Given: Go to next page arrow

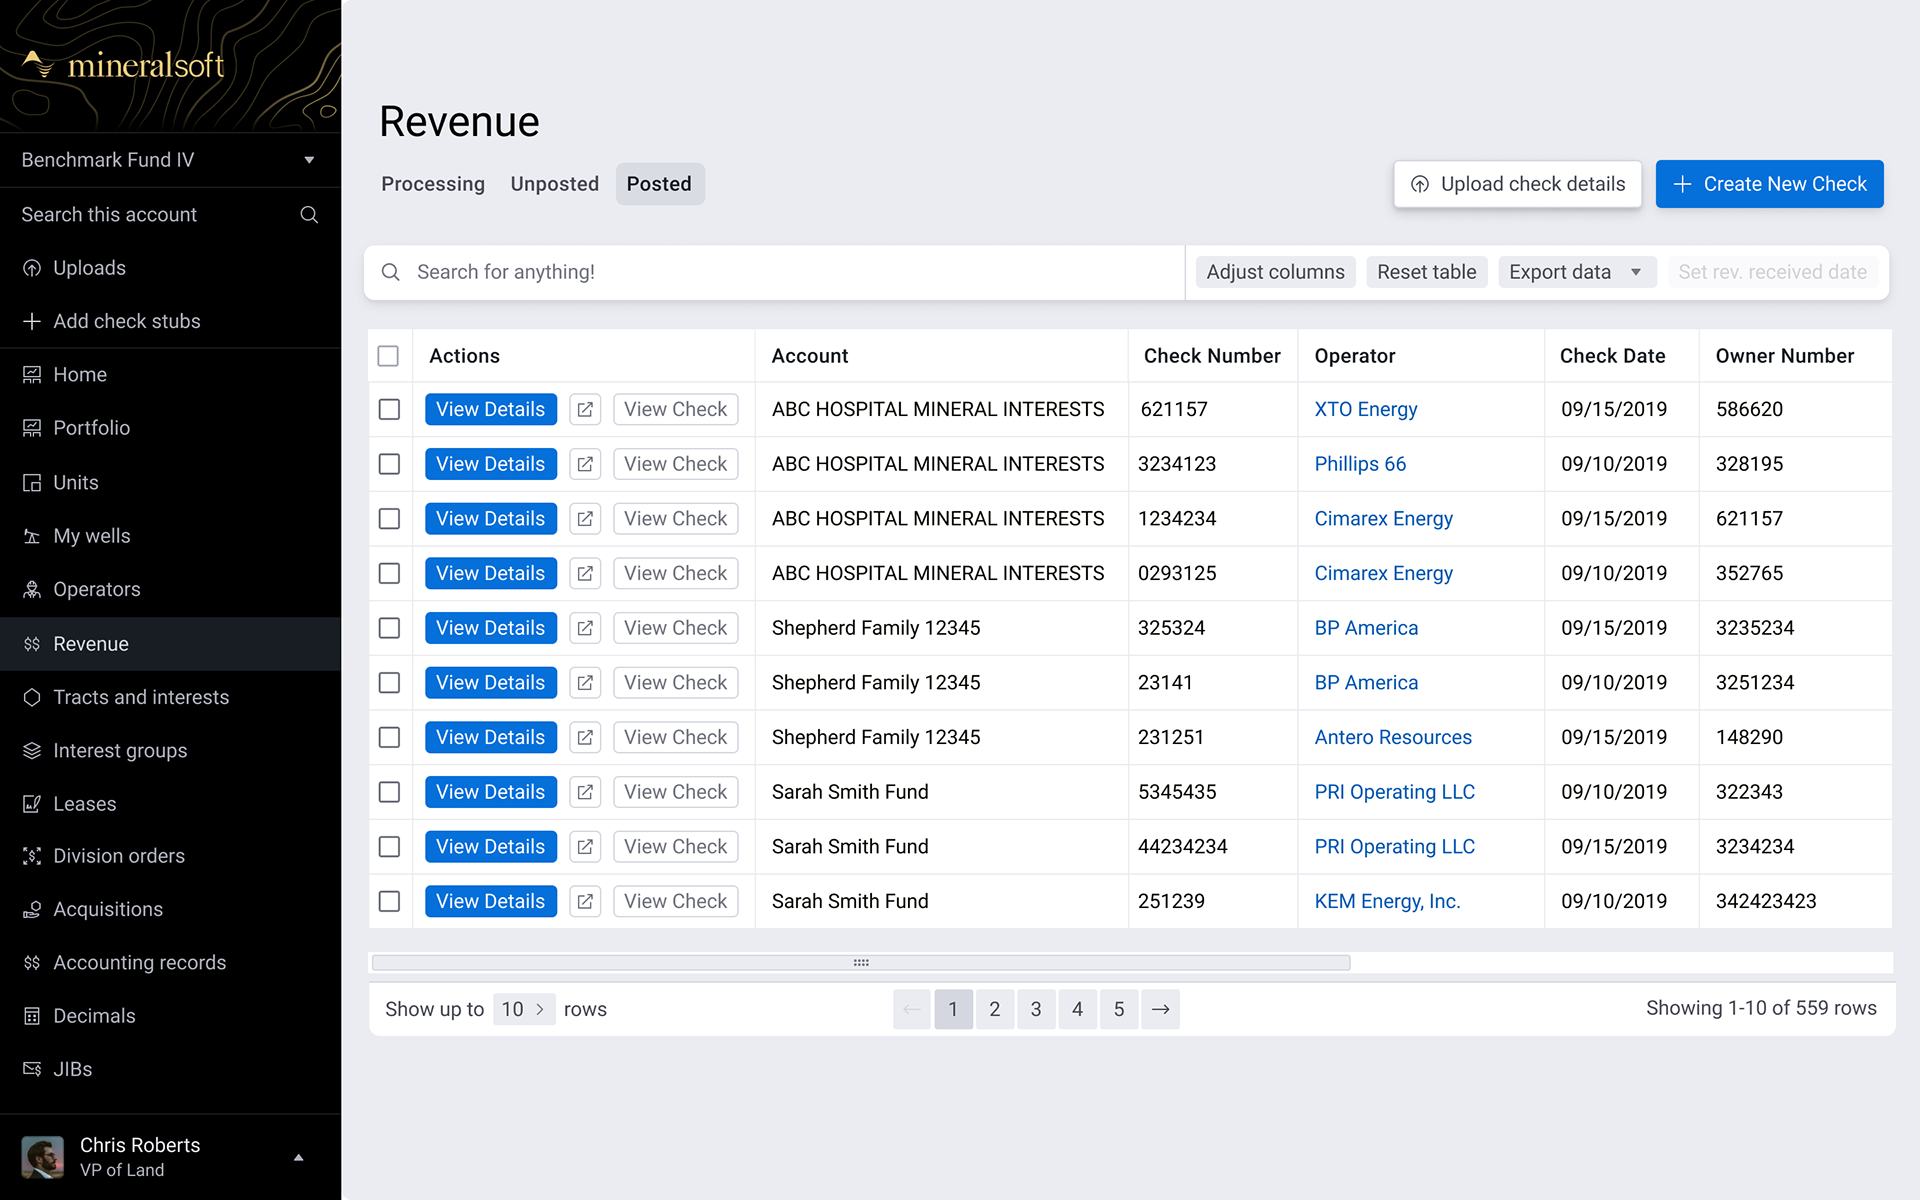Looking at the screenshot, I should click(x=1160, y=1009).
